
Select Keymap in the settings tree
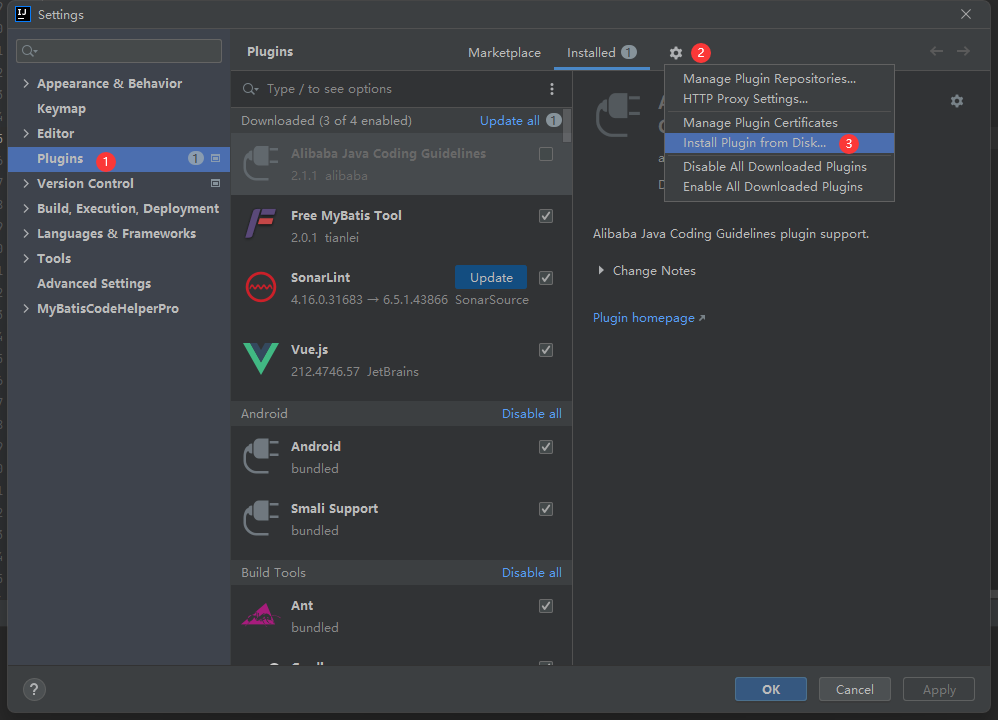tap(61, 108)
